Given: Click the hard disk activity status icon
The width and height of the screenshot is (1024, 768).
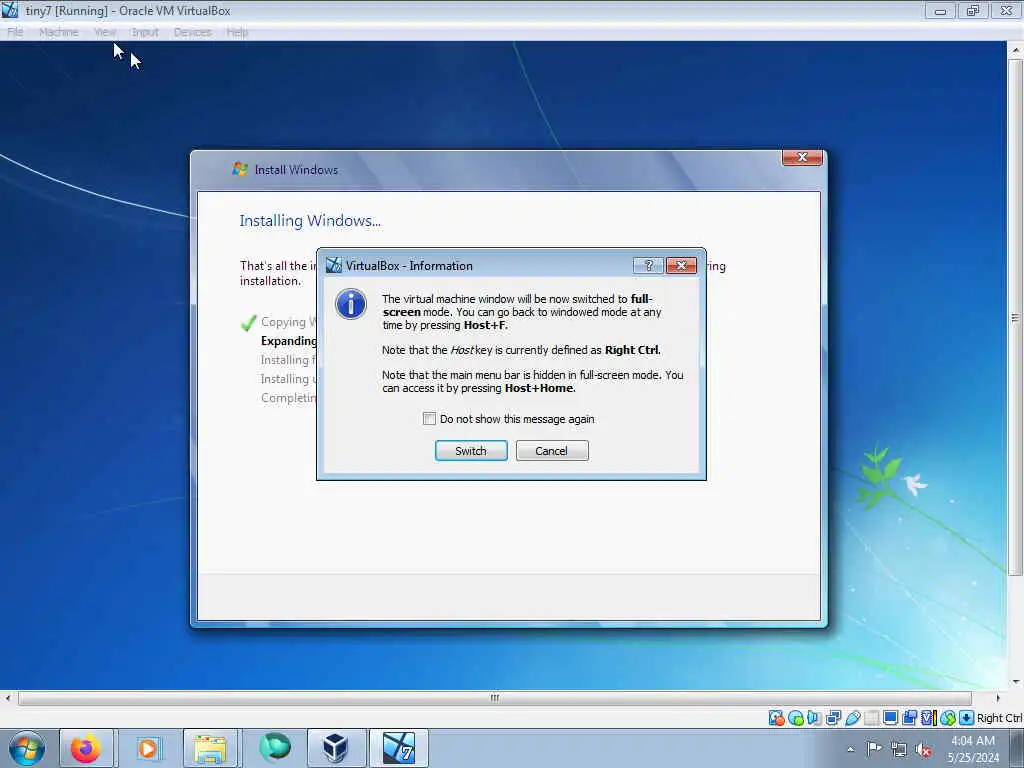Looking at the screenshot, I should pyautogui.click(x=776, y=718).
